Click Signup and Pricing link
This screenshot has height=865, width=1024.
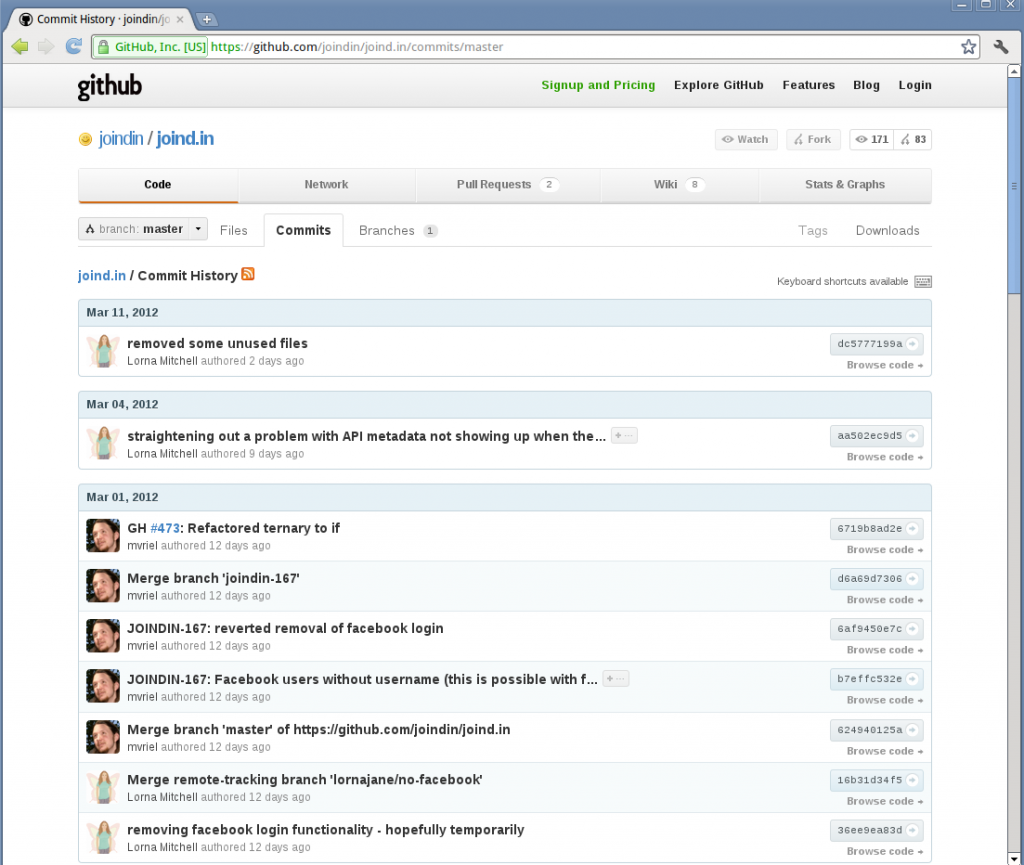[598, 85]
